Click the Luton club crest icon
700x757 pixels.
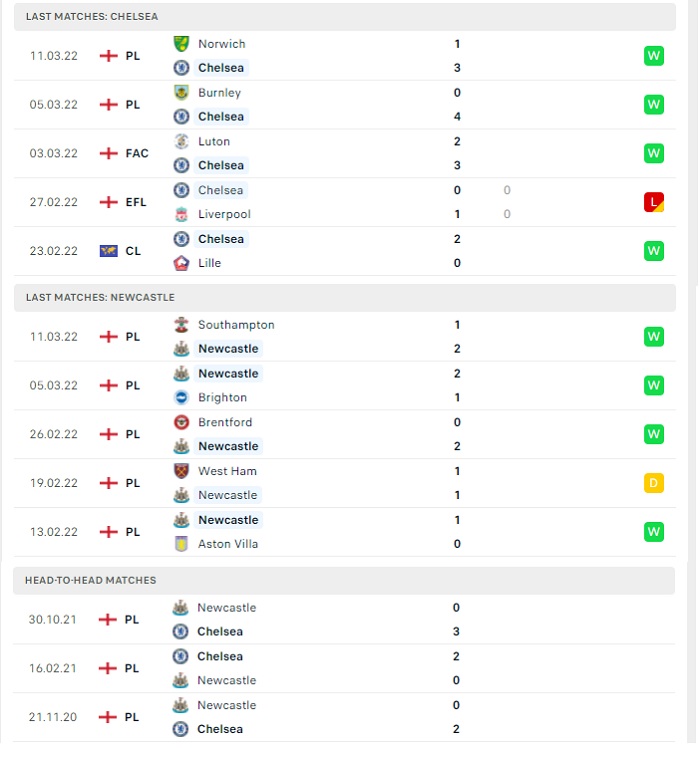tap(181, 141)
